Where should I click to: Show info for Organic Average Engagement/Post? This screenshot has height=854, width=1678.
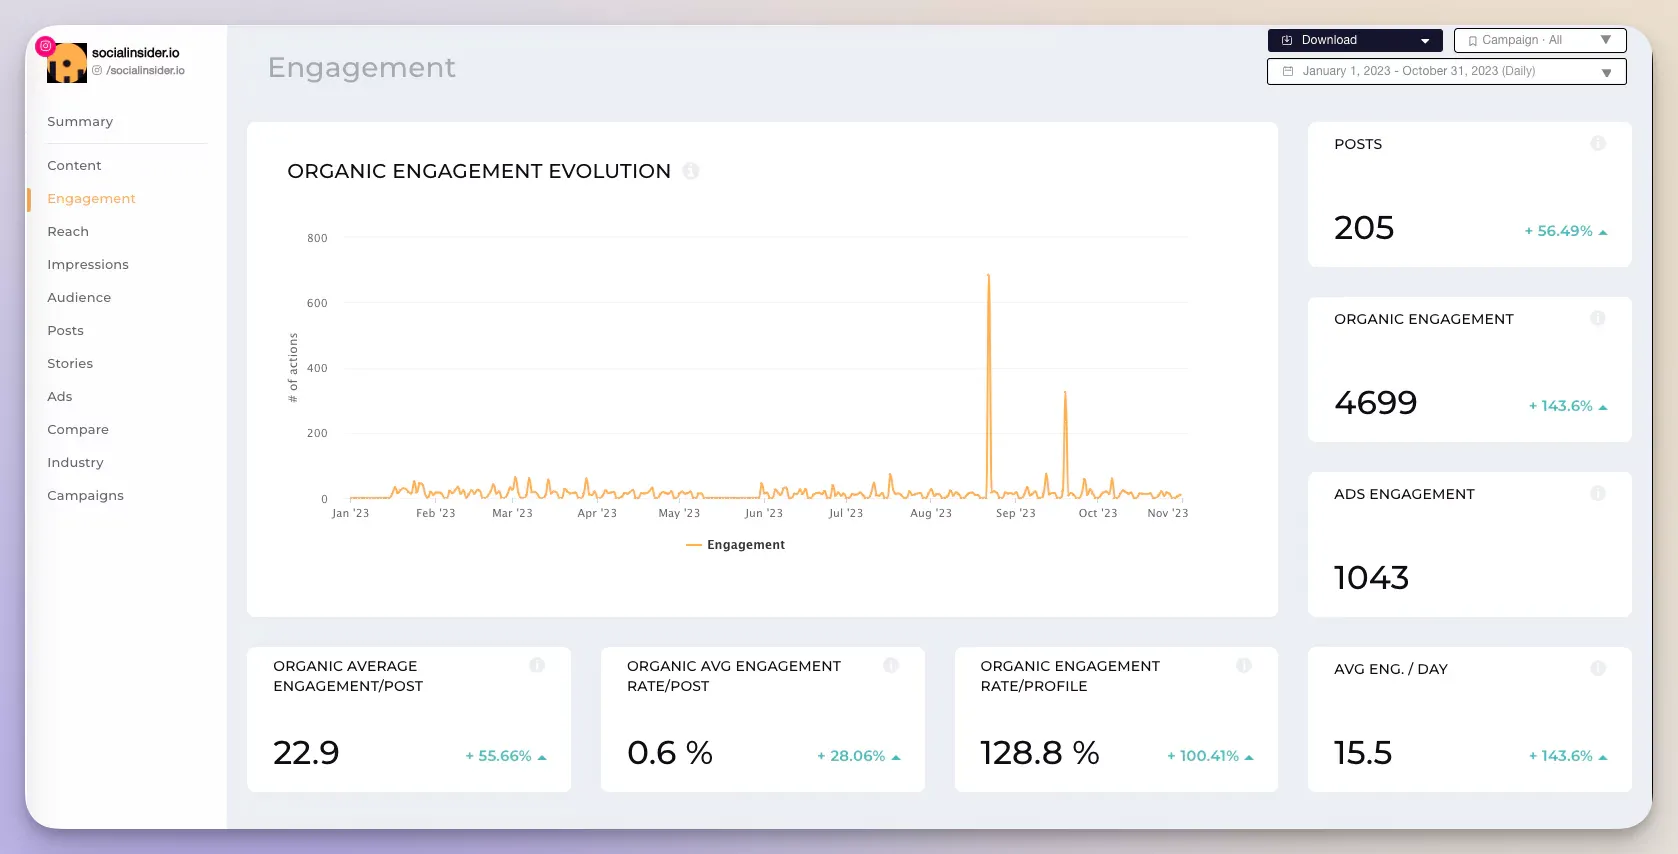(537, 666)
